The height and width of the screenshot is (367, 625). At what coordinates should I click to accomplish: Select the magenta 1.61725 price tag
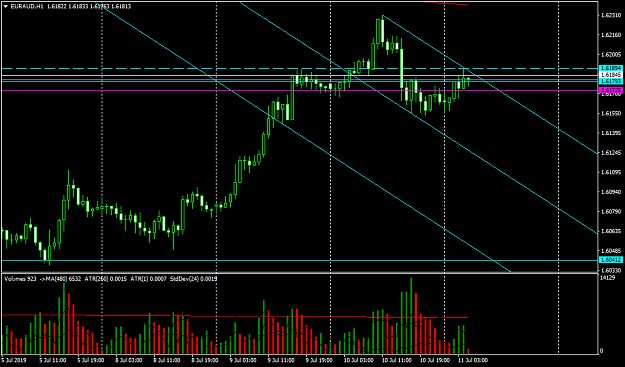pos(610,90)
